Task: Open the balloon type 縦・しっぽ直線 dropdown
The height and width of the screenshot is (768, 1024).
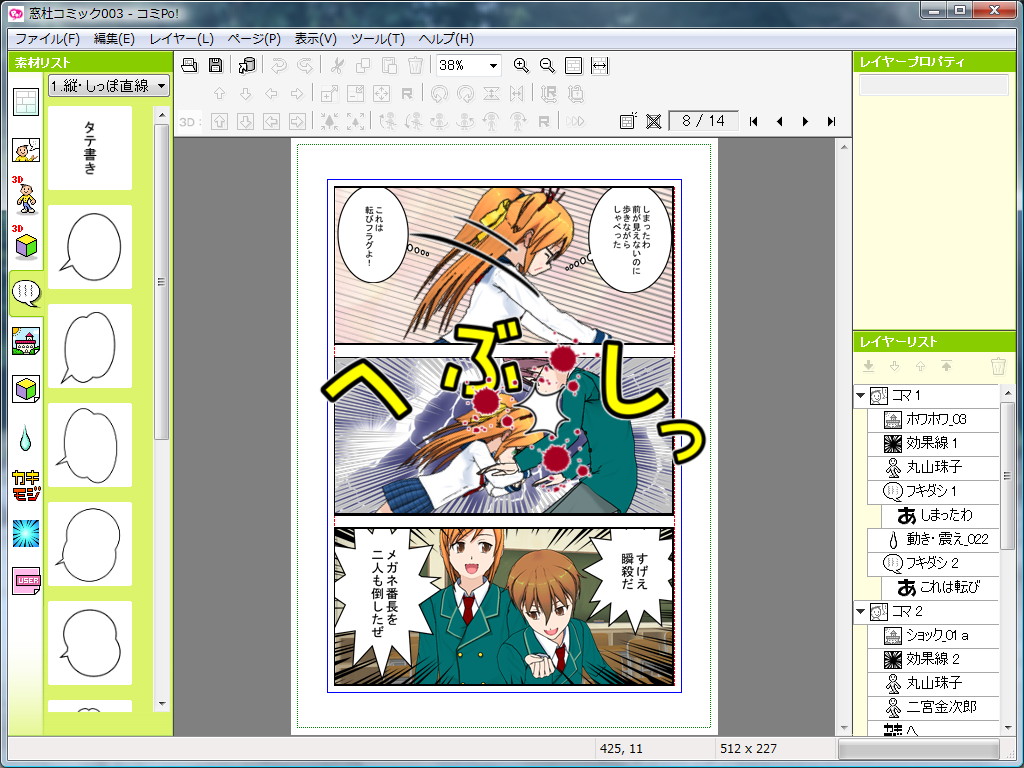Action: (108, 86)
